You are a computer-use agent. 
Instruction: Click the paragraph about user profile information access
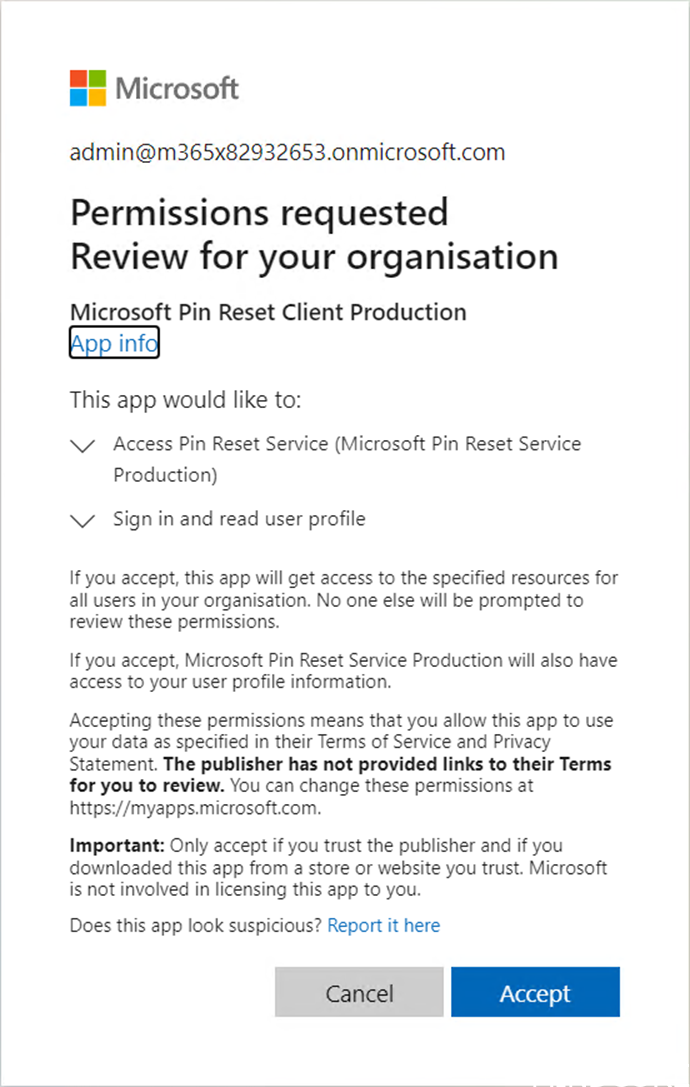tap(343, 671)
